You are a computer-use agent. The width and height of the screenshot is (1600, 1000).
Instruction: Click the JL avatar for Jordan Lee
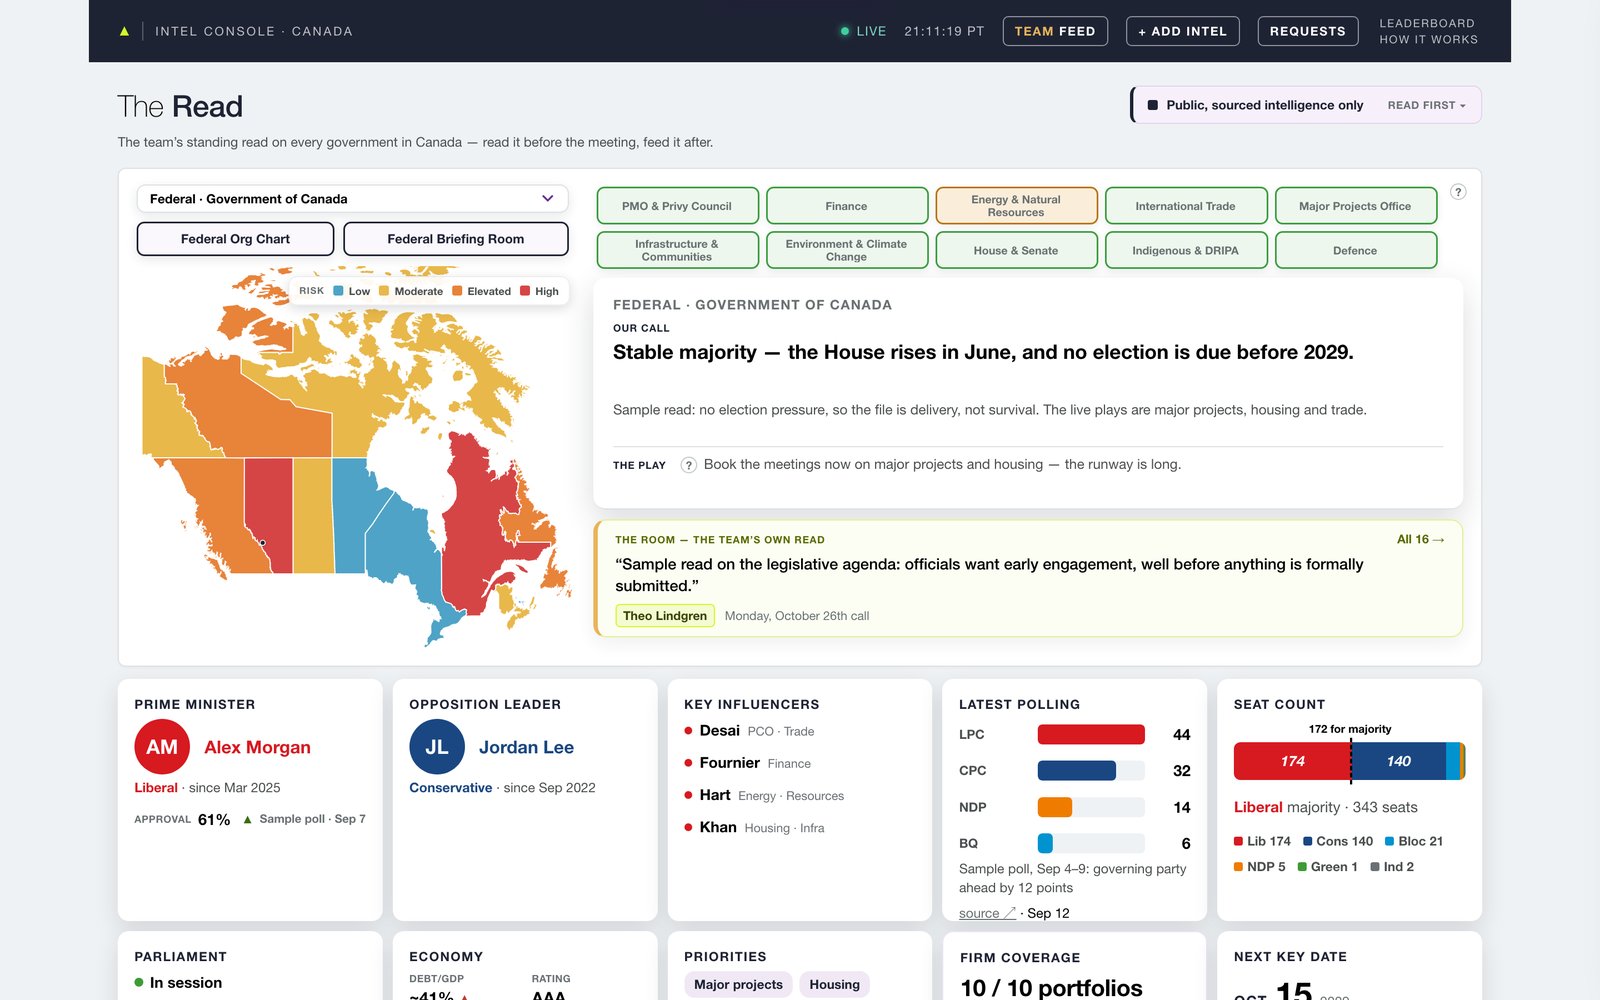[437, 747]
